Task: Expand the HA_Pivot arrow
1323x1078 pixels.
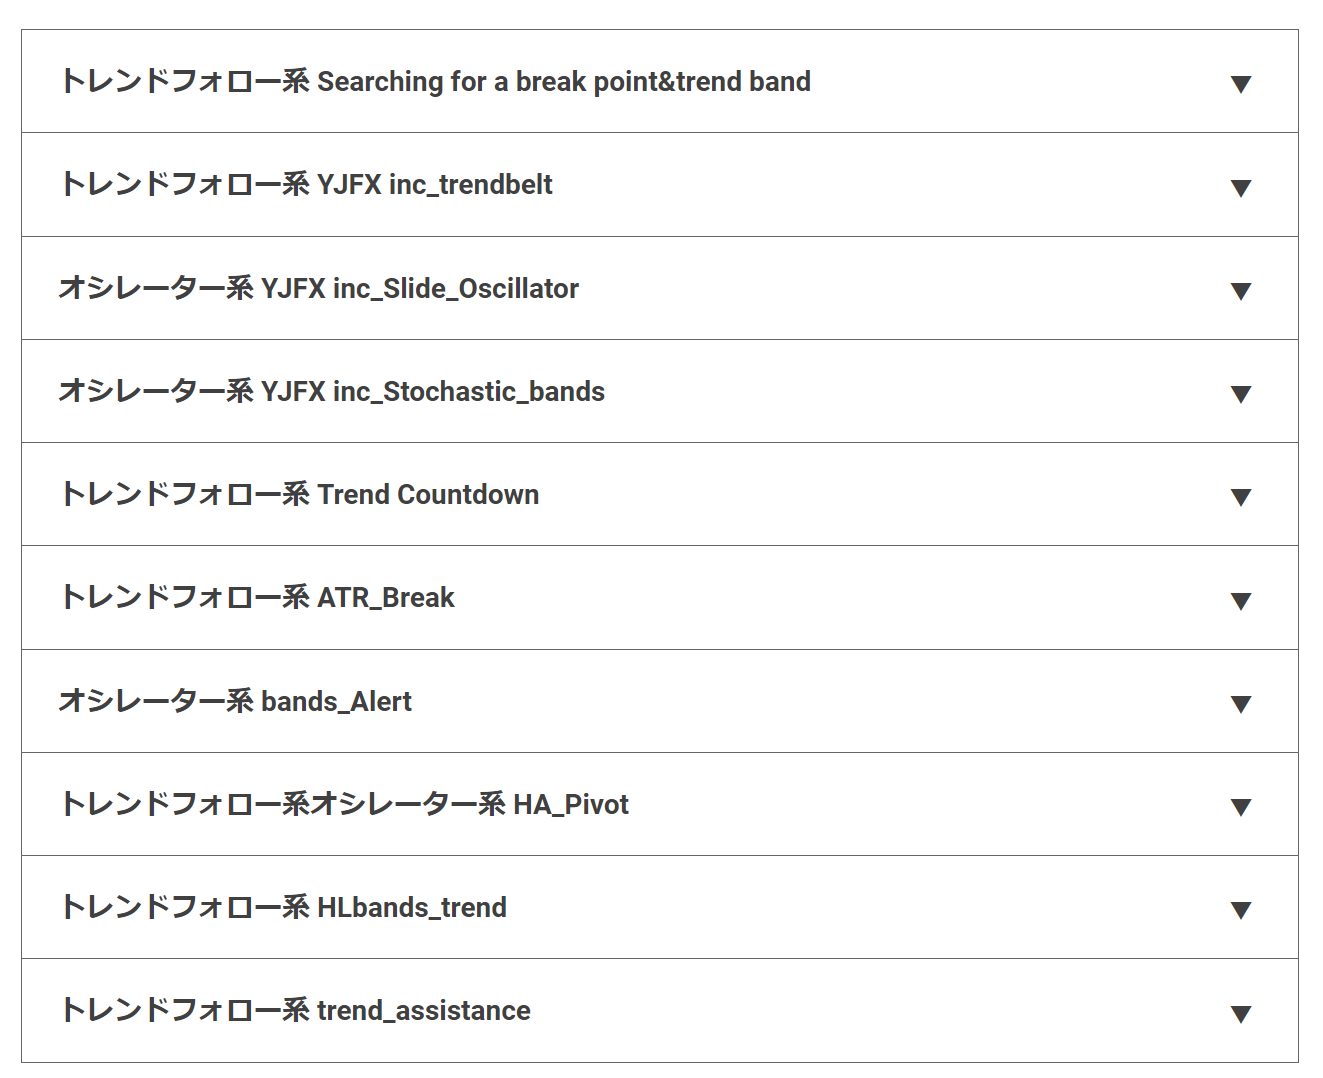Action: tap(1241, 807)
